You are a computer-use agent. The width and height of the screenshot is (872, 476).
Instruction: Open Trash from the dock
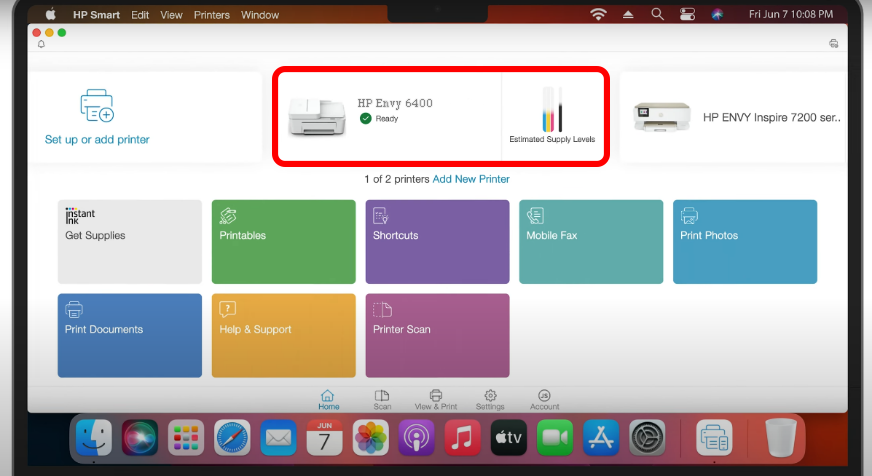coord(781,437)
